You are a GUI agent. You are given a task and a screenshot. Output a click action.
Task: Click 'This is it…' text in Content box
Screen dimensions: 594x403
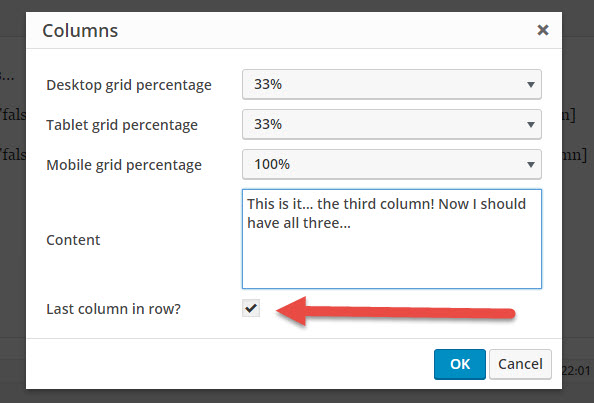tap(280, 204)
